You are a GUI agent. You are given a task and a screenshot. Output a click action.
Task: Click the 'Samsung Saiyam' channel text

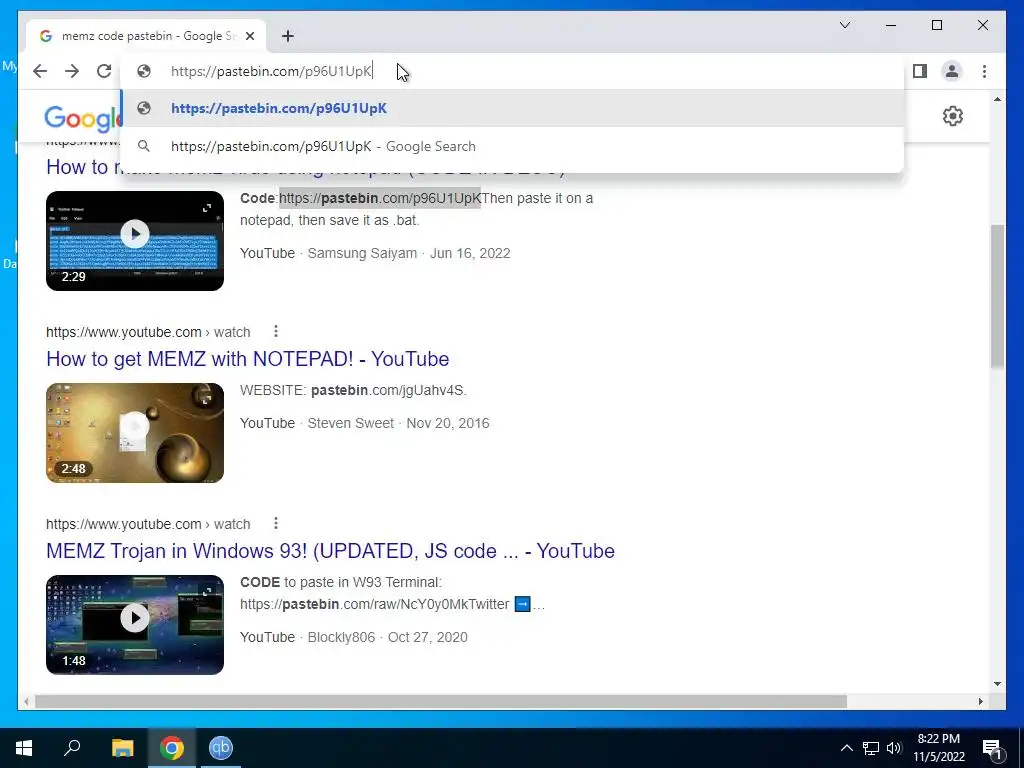pos(362,253)
